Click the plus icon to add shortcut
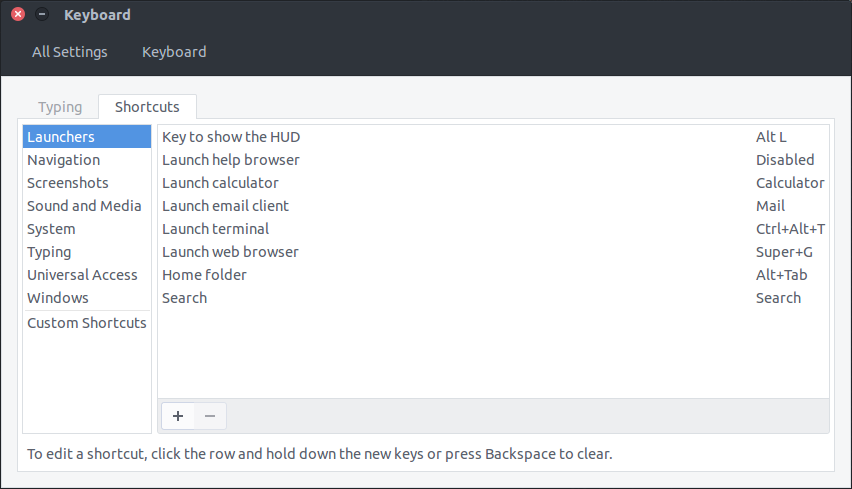 [178, 416]
